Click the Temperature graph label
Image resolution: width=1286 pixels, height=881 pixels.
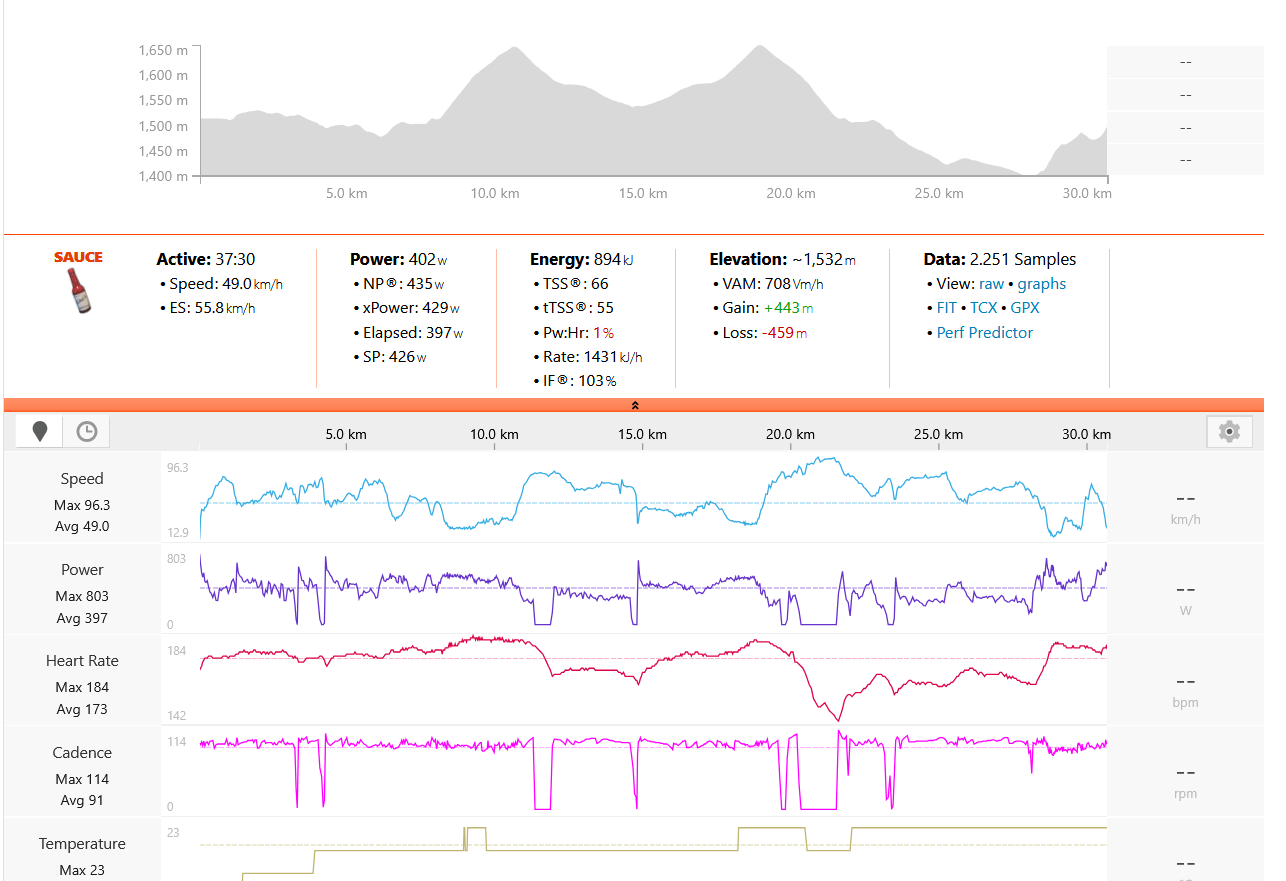(82, 844)
